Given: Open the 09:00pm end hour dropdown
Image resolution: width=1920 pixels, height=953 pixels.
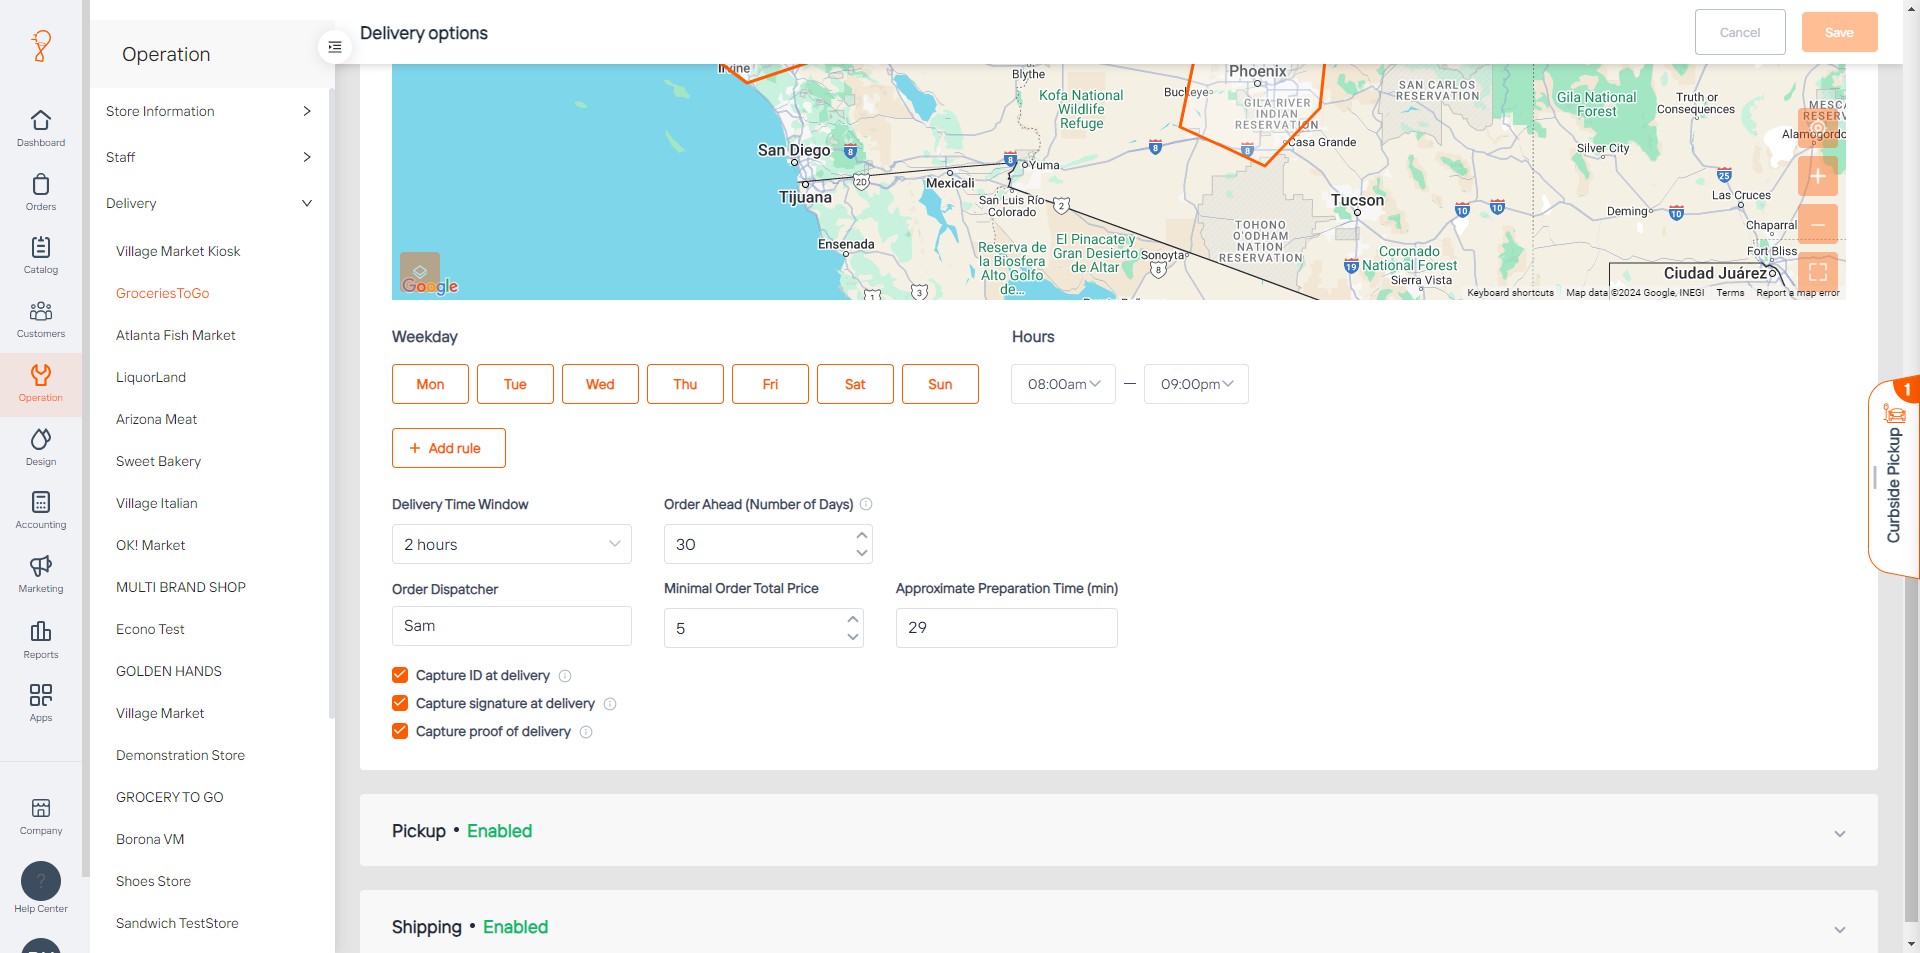Looking at the screenshot, I should point(1196,384).
